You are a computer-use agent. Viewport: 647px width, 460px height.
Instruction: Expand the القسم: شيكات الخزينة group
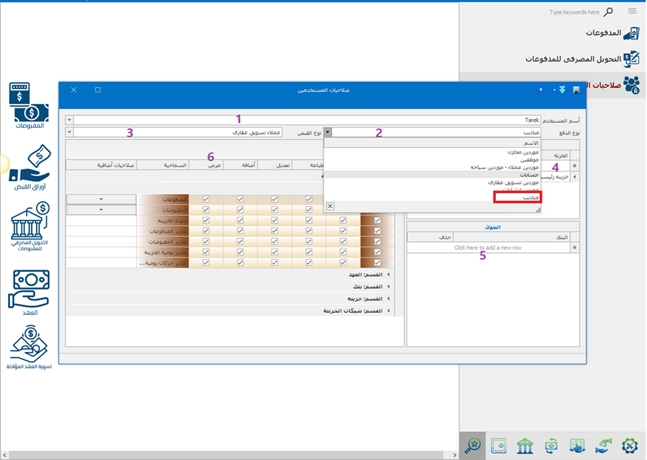click(x=390, y=311)
